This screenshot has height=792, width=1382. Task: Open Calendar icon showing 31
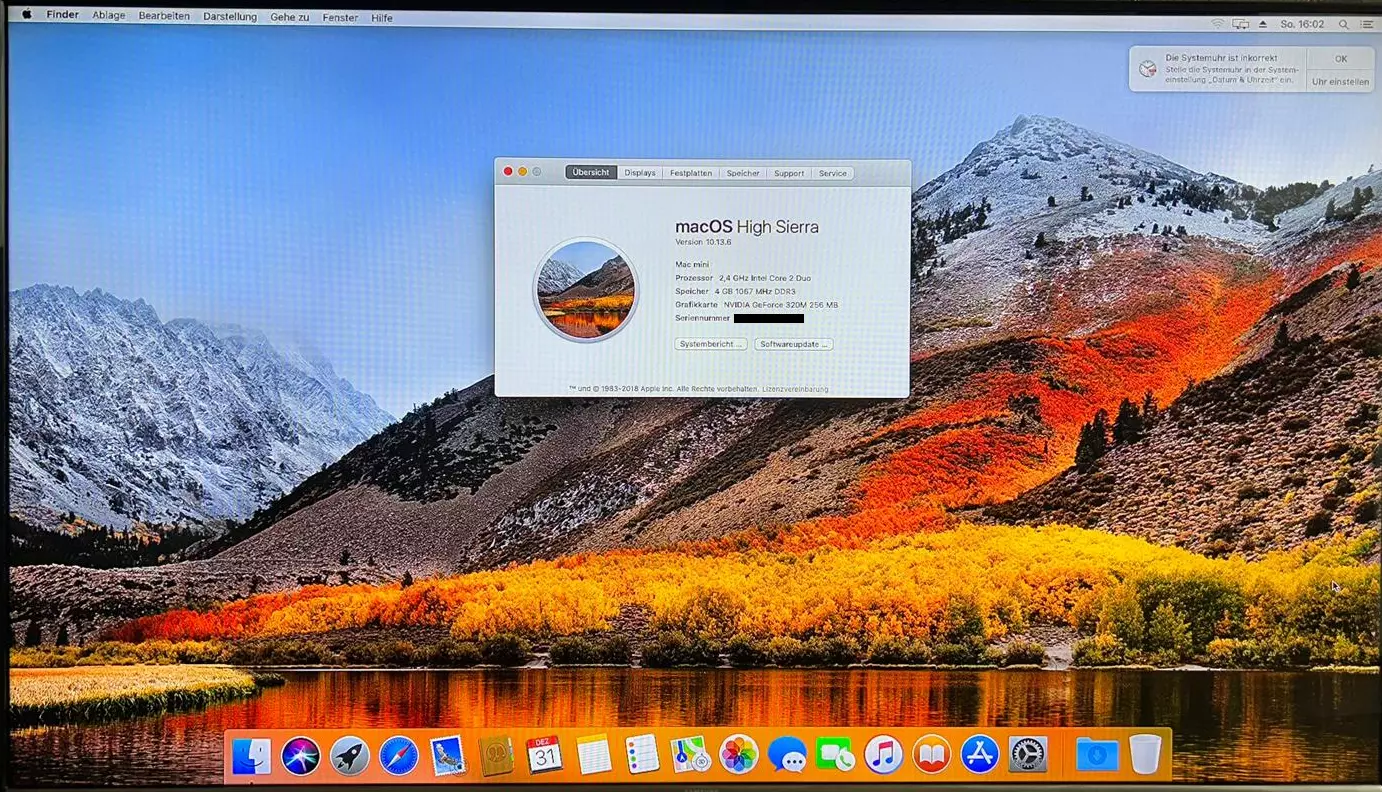point(544,755)
